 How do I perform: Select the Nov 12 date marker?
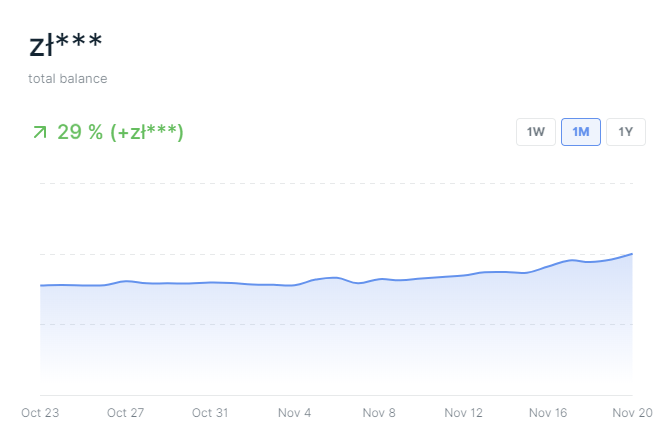(463, 412)
